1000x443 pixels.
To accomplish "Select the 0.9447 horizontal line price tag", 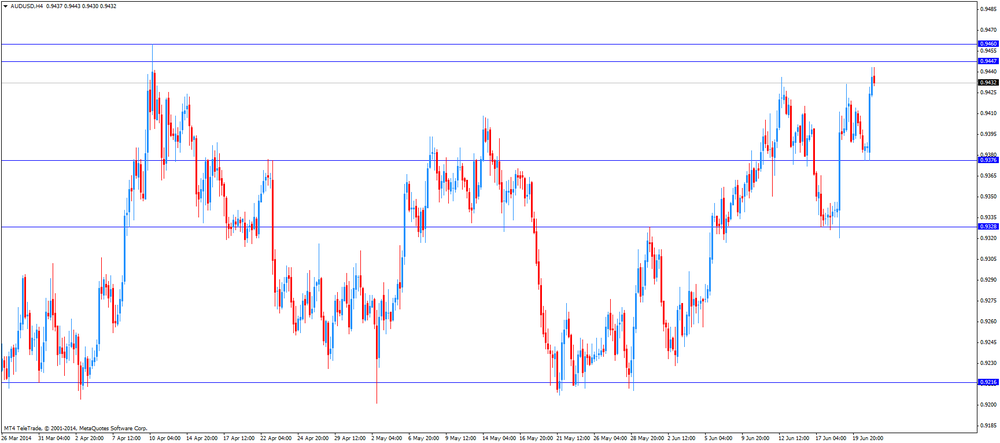I will (x=988, y=61).
